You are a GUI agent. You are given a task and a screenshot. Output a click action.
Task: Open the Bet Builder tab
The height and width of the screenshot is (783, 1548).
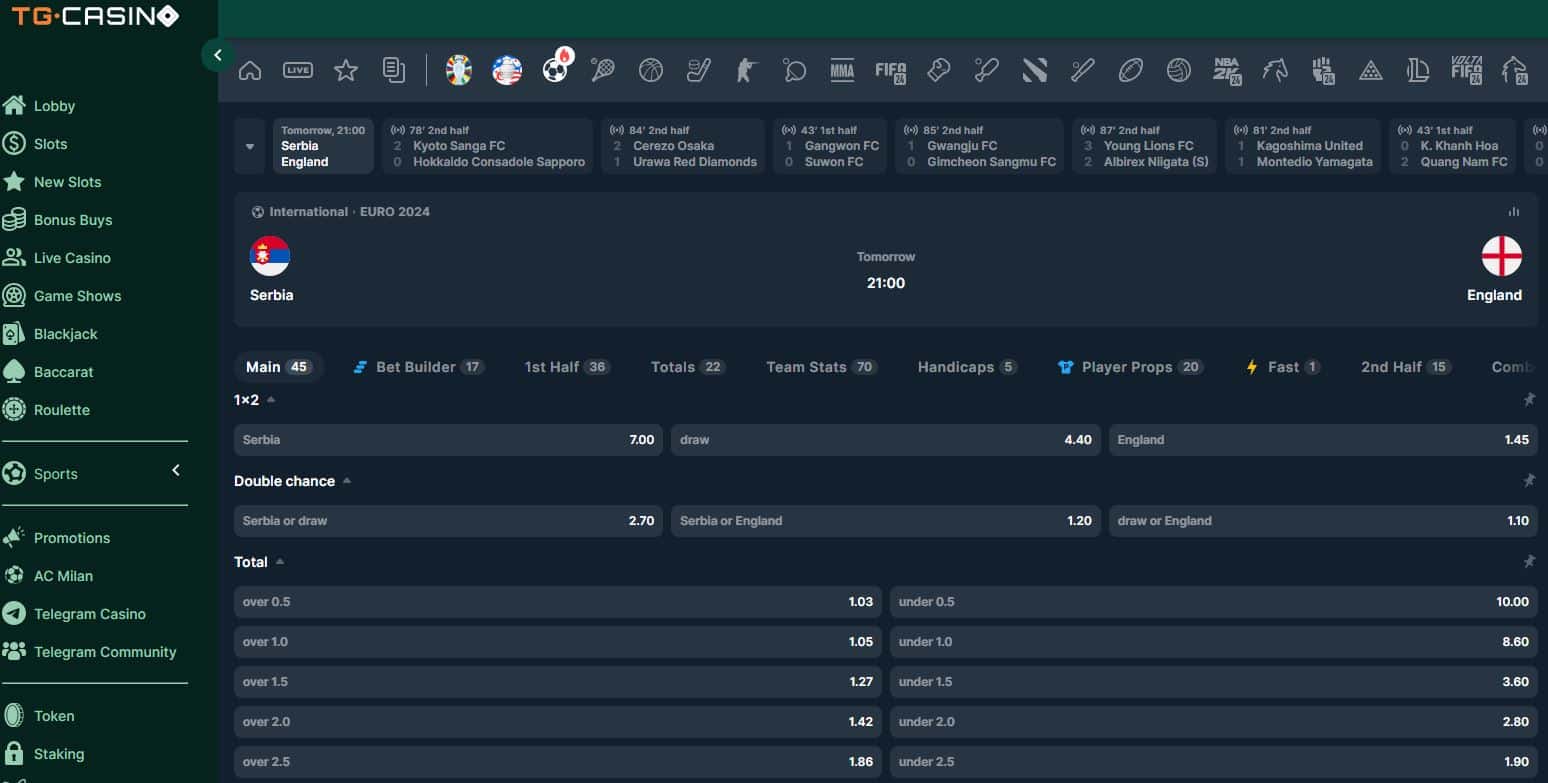click(x=419, y=367)
